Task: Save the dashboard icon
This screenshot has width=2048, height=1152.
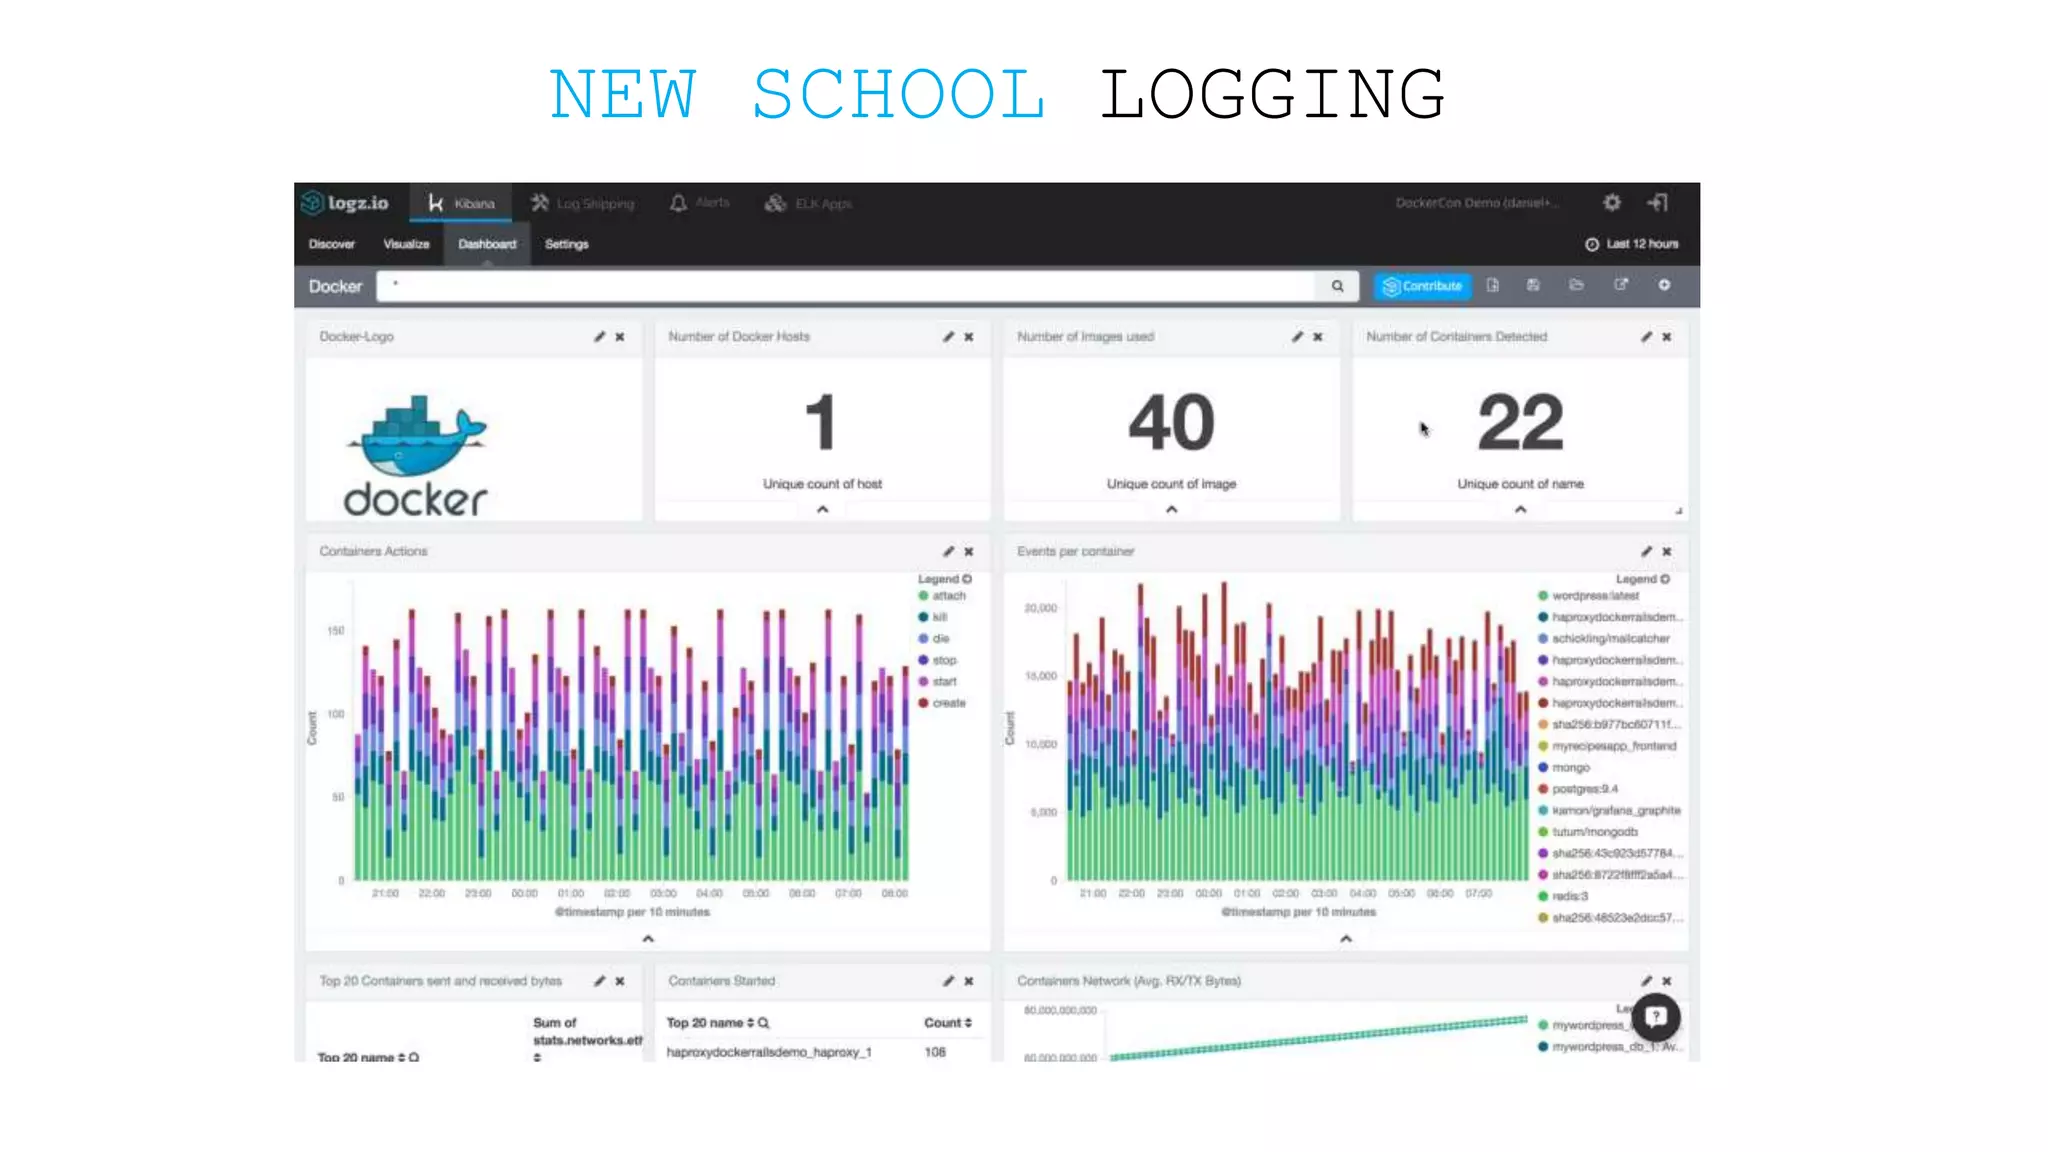Action: pos(1533,285)
